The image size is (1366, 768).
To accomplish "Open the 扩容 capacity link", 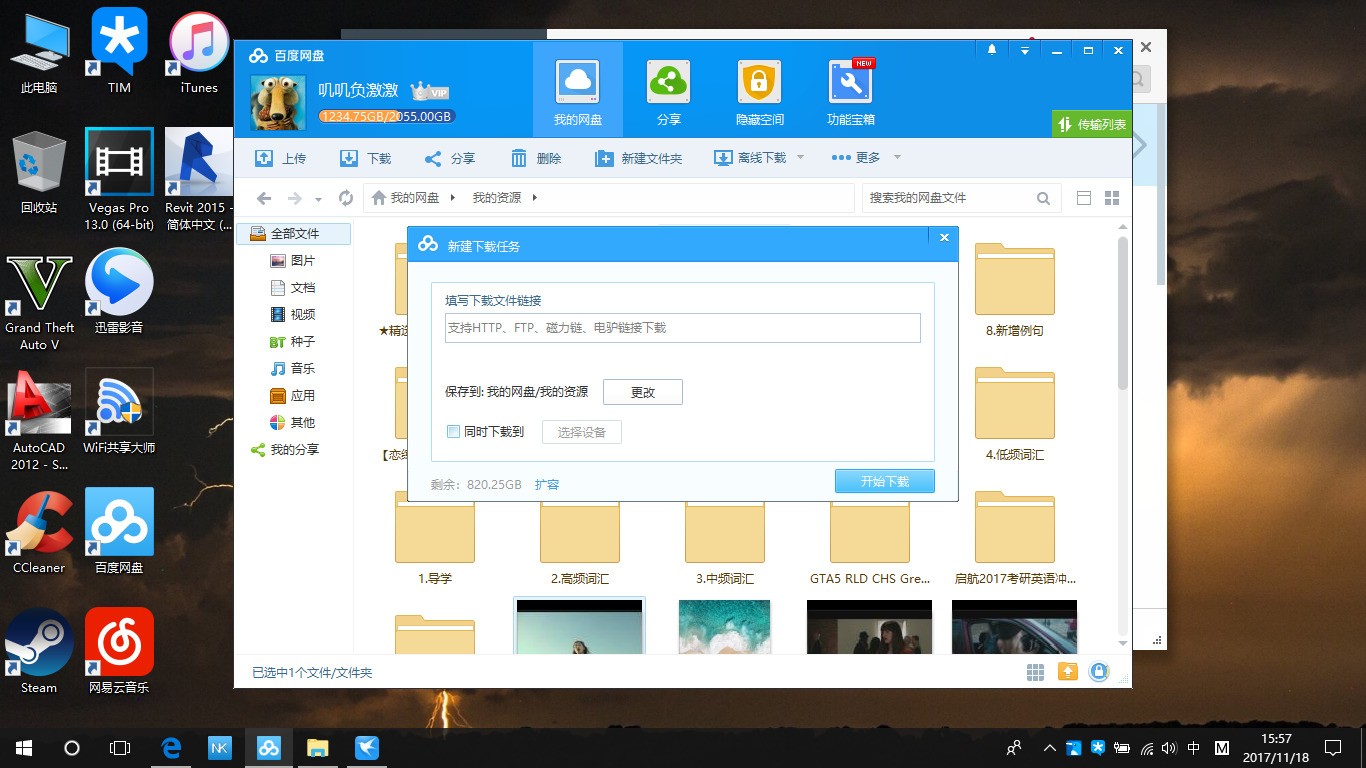I will tap(547, 484).
